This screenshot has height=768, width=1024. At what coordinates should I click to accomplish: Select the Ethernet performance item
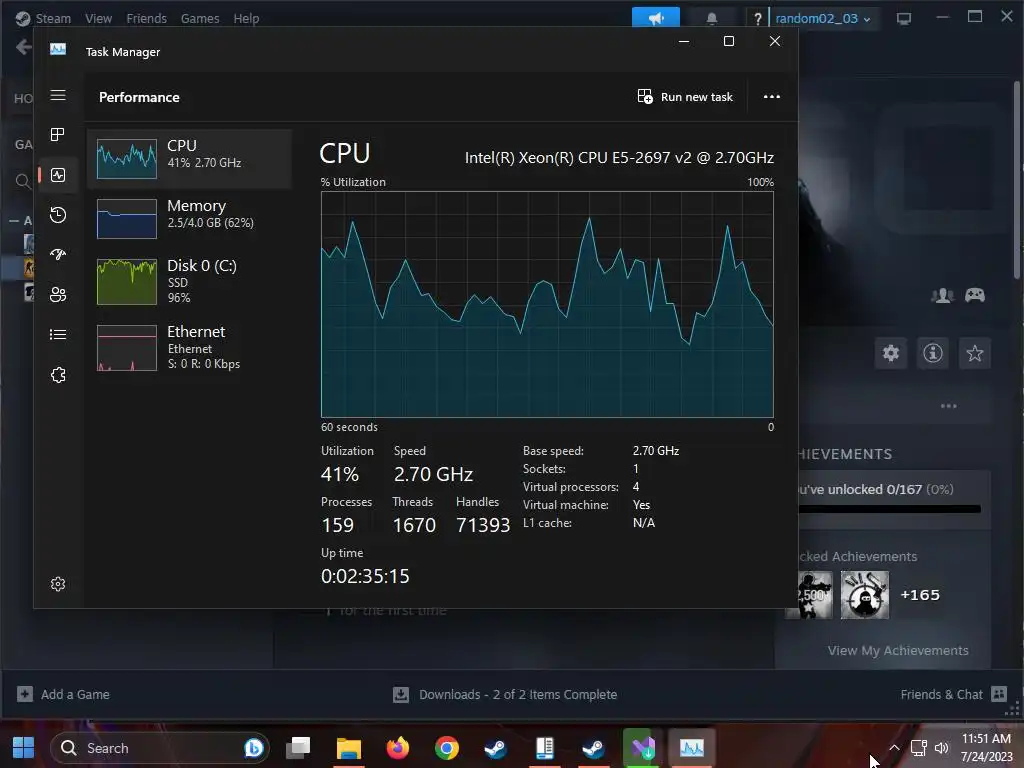click(189, 347)
